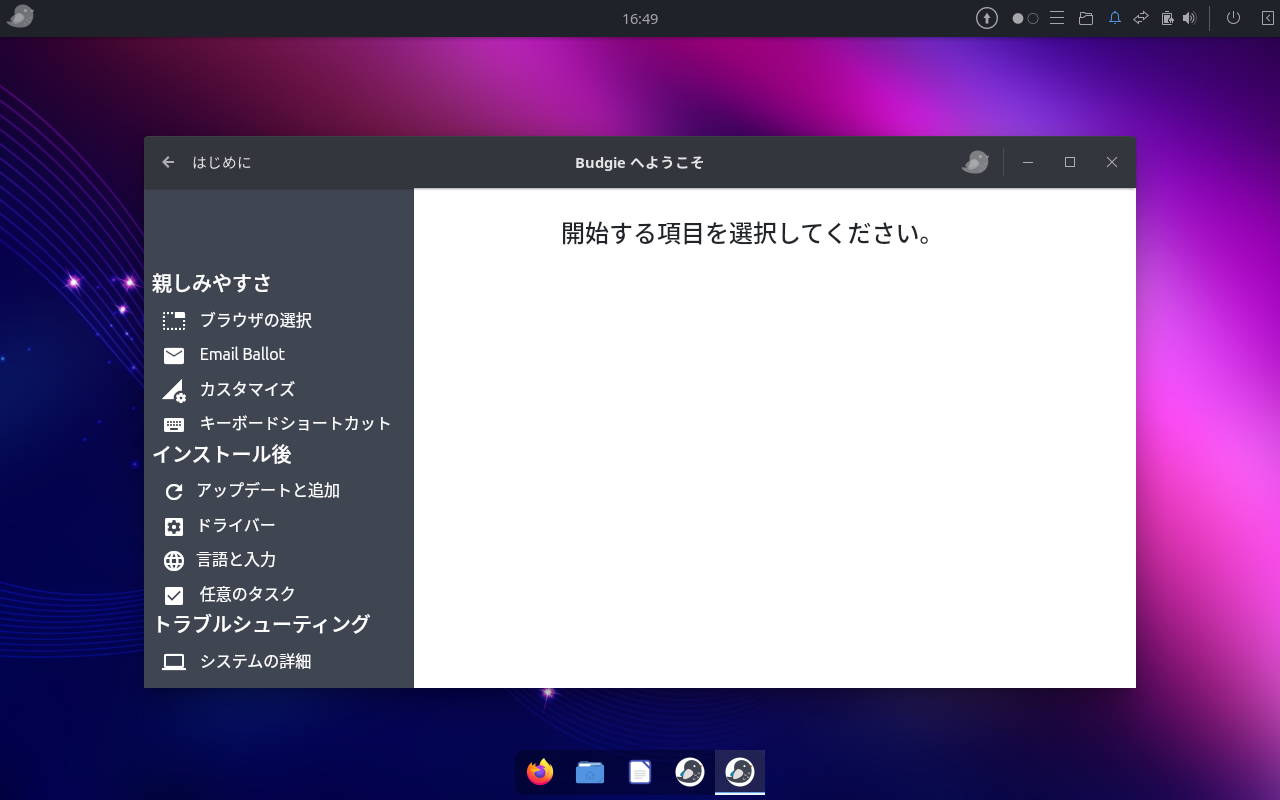The width and height of the screenshot is (1280, 800).
Task: Click the notification bell in the tray
Action: [x=1114, y=17]
